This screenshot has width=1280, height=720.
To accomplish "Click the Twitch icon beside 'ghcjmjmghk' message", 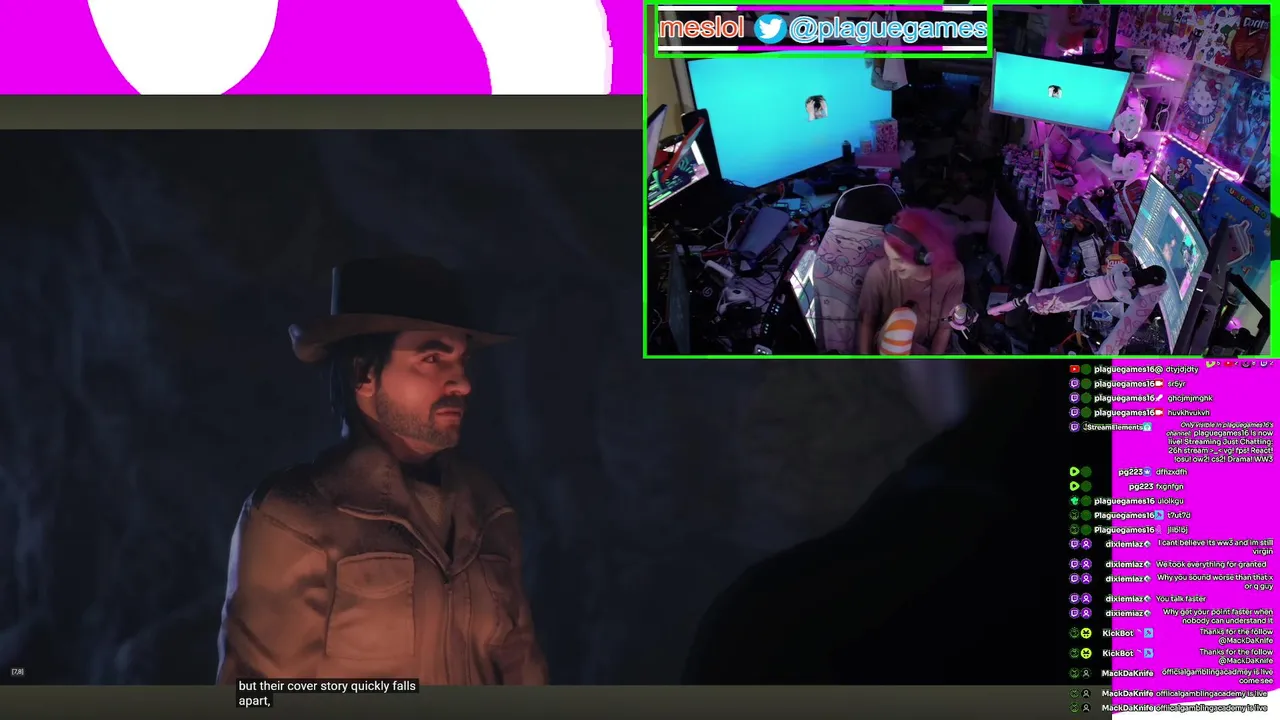I will click(x=1075, y=398).
